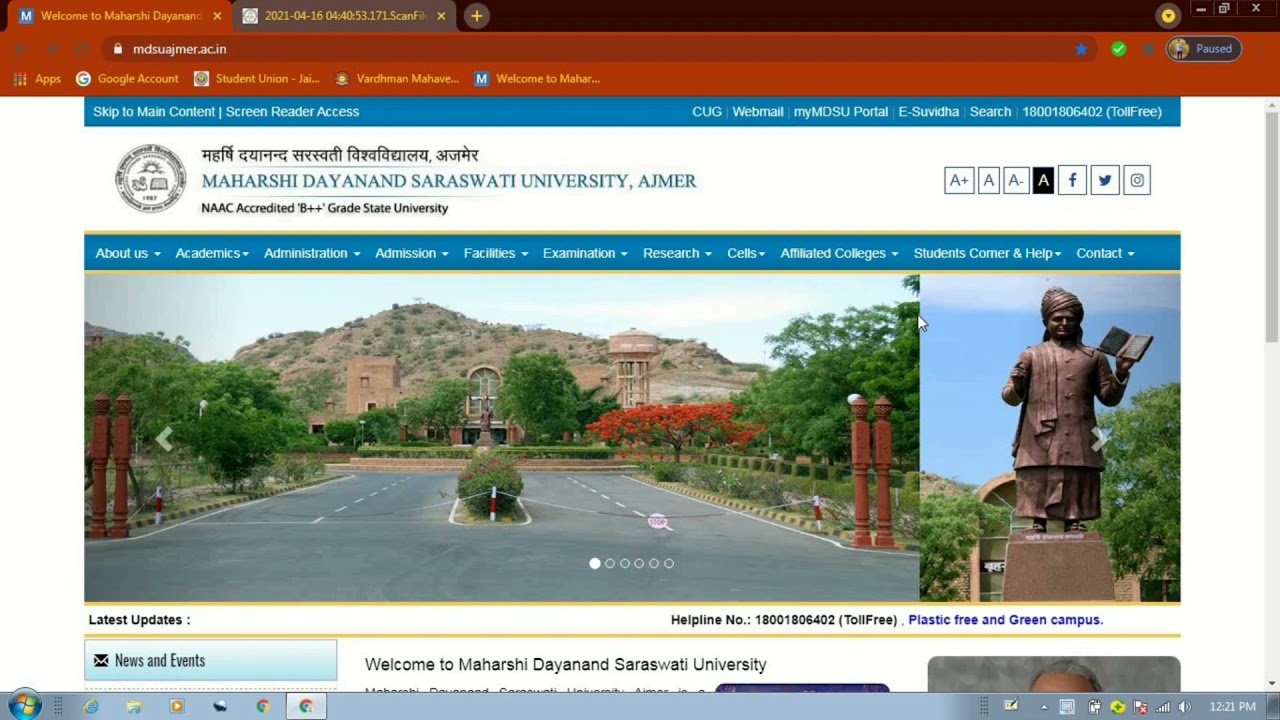
Task: Expand the About us menu
Action: click(x=128, y=253)
